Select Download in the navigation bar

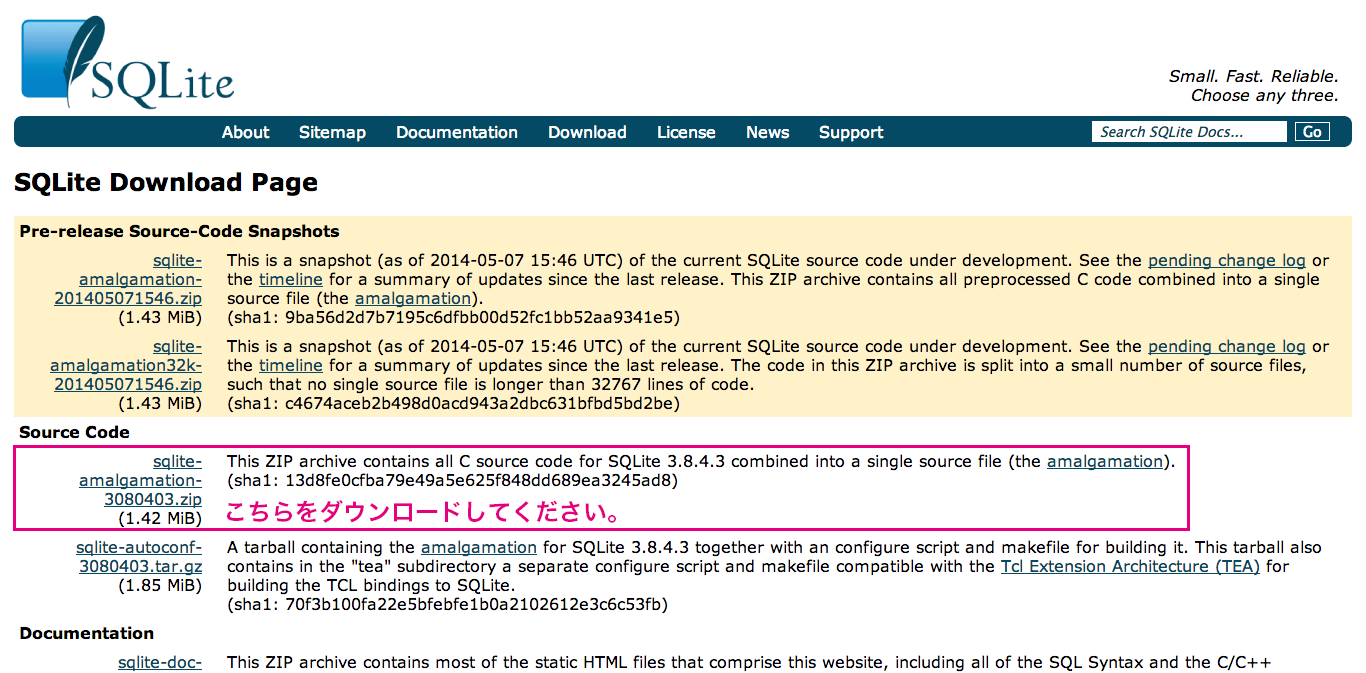pyautogui.click(x=587, y=132)
